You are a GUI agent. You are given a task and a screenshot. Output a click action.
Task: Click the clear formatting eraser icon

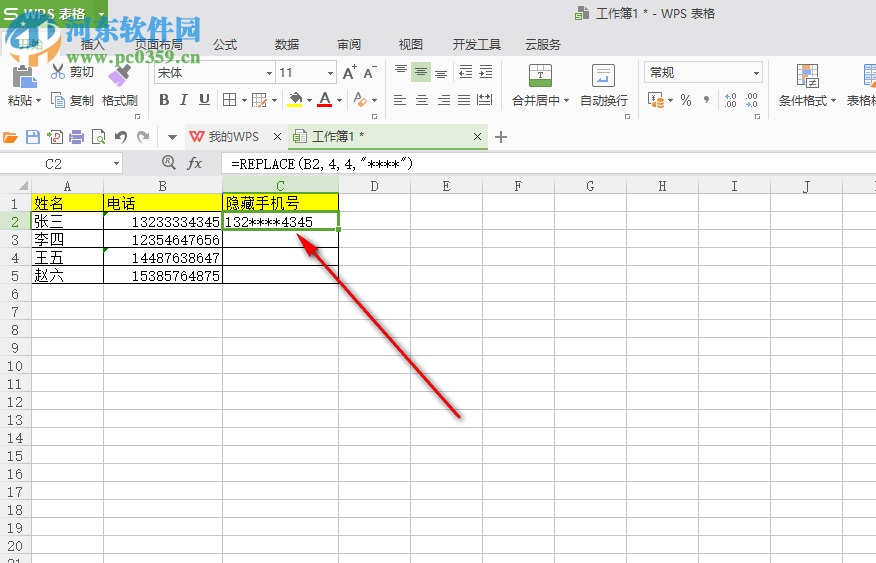coord(360,100)
